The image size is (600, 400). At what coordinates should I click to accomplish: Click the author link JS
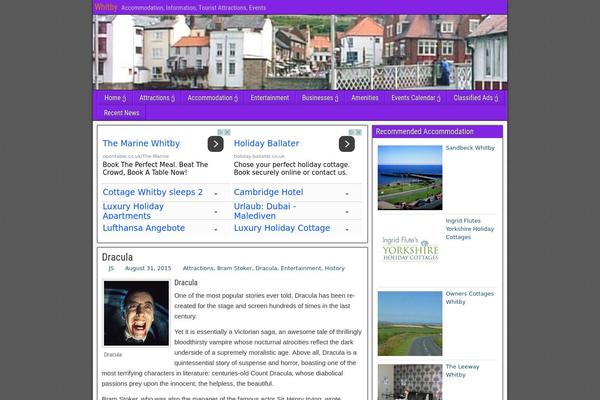111,268
